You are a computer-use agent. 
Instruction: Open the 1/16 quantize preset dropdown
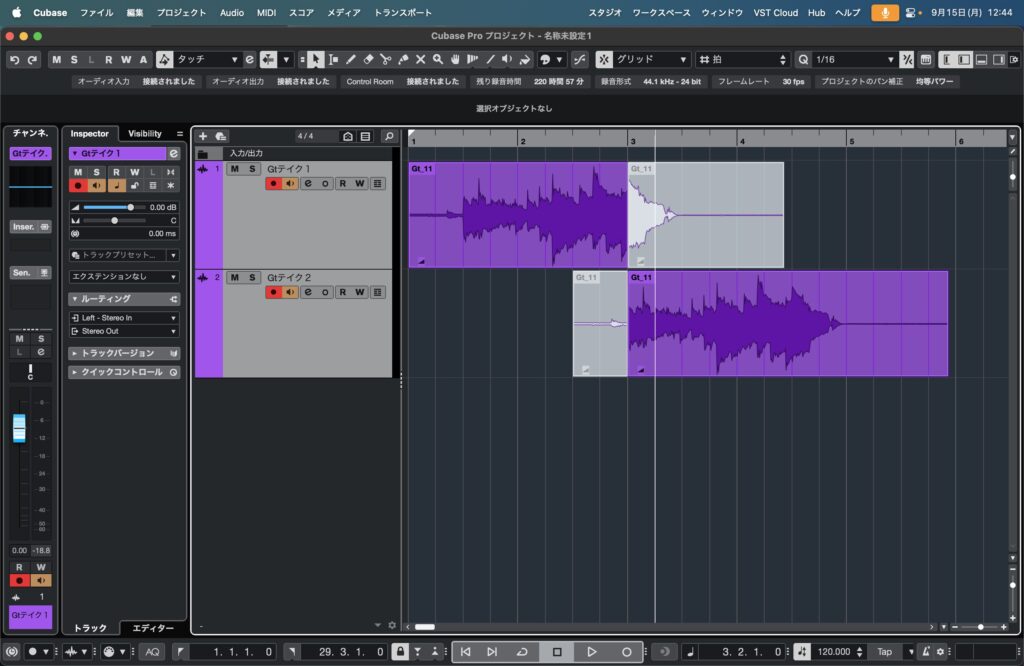coord(852,60)
